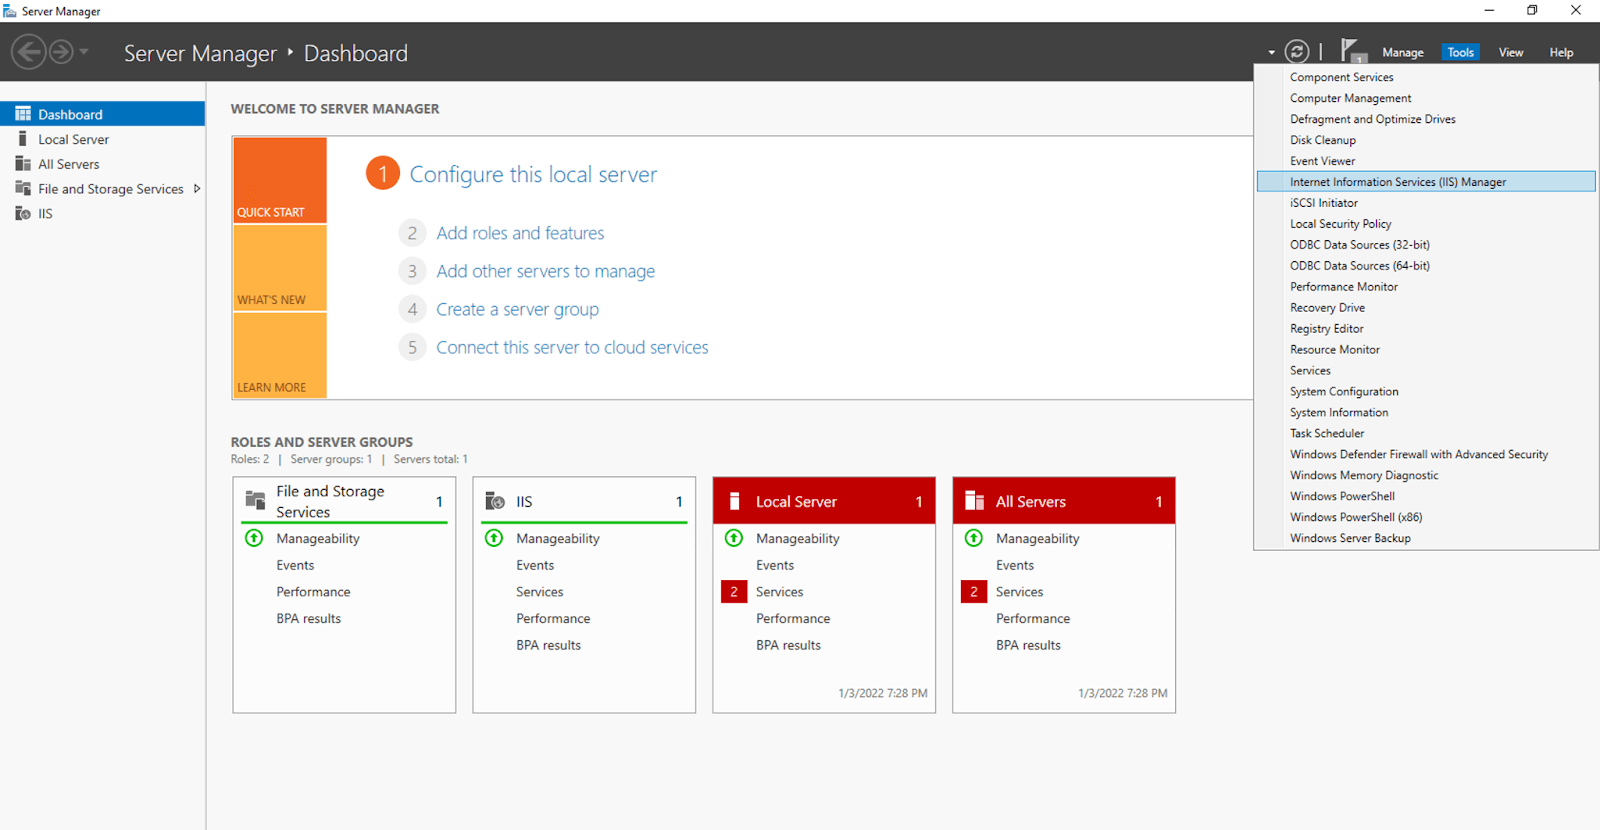Close the Tools menu
The image size is (1600, 830).
pyautogui.click(x=1460, y=53)
